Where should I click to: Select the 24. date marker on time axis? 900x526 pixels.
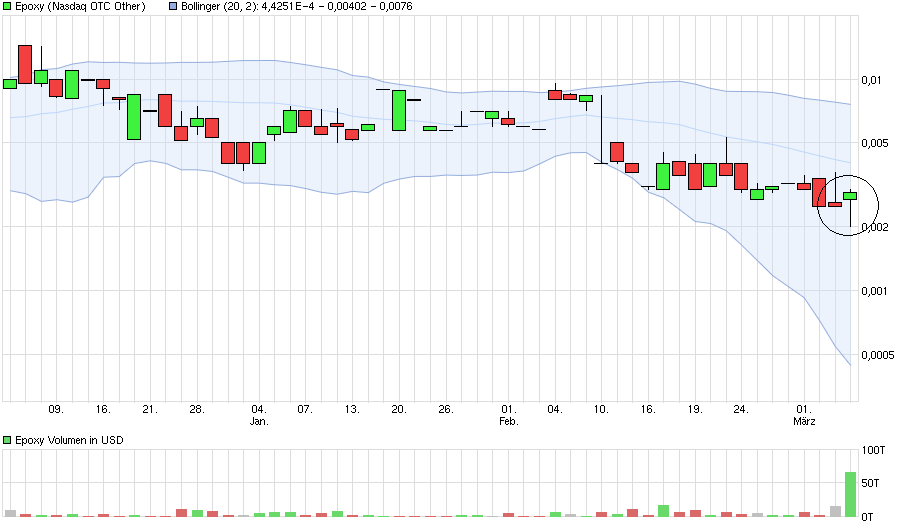741,409
